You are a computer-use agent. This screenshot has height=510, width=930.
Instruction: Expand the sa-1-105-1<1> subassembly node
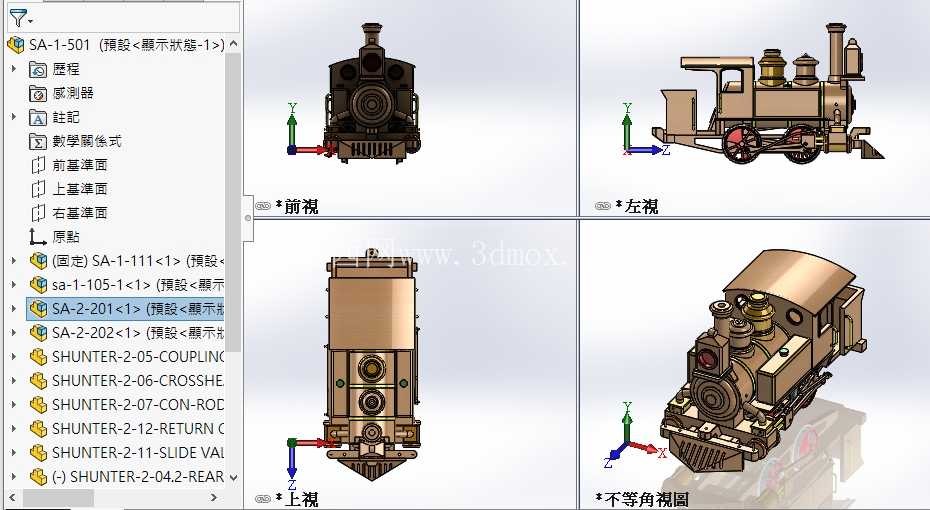14,285
